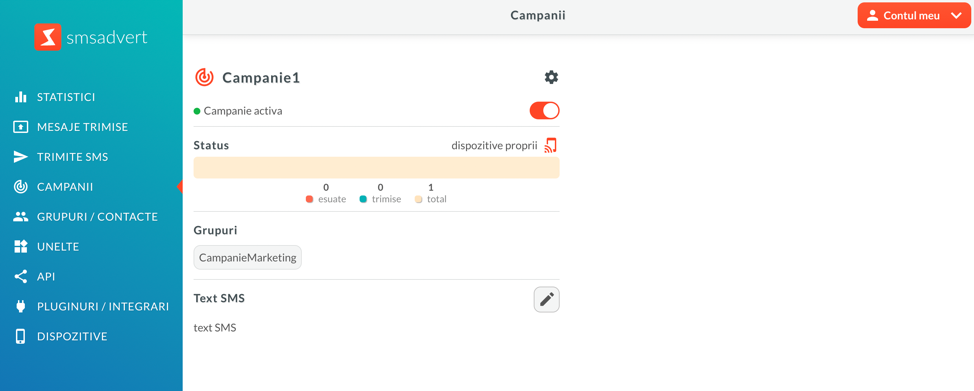This screenshot has width=974, height=391.
Task: Click the CampanieMarketing group tag
Action: [248, 257]
